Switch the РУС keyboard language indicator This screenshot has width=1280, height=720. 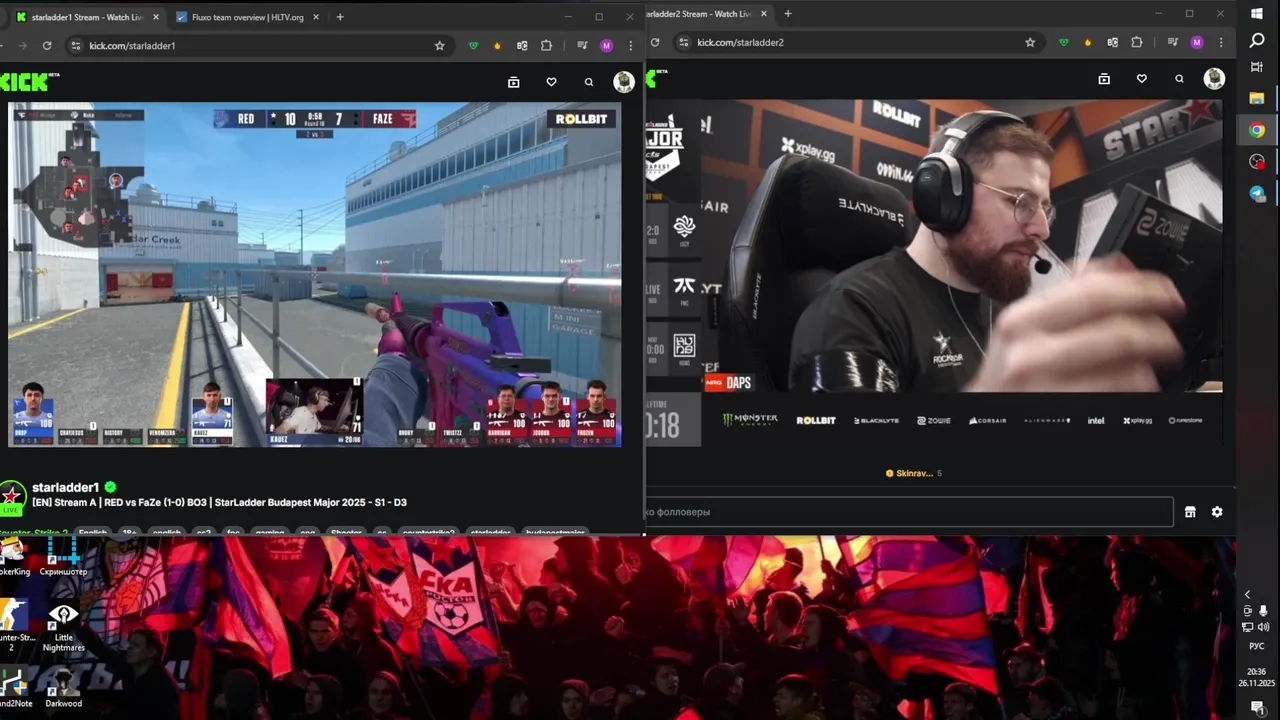pos(1257,646)
